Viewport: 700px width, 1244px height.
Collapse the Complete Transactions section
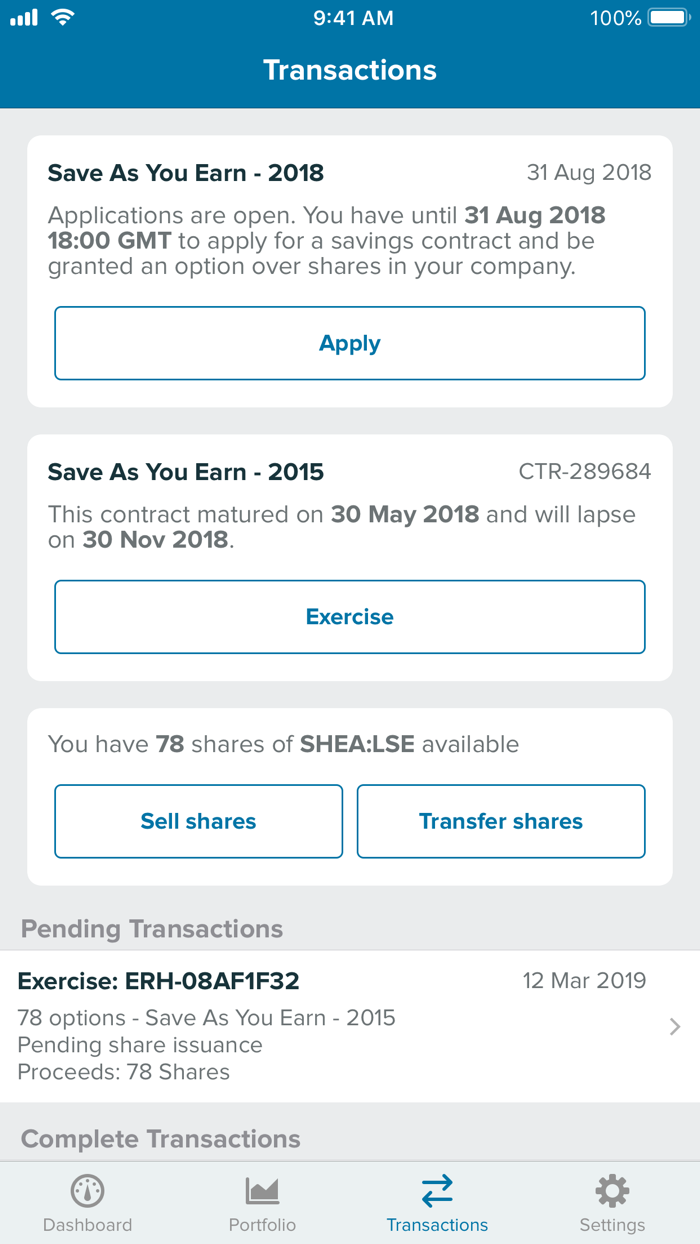click(x=160, y=1138)
